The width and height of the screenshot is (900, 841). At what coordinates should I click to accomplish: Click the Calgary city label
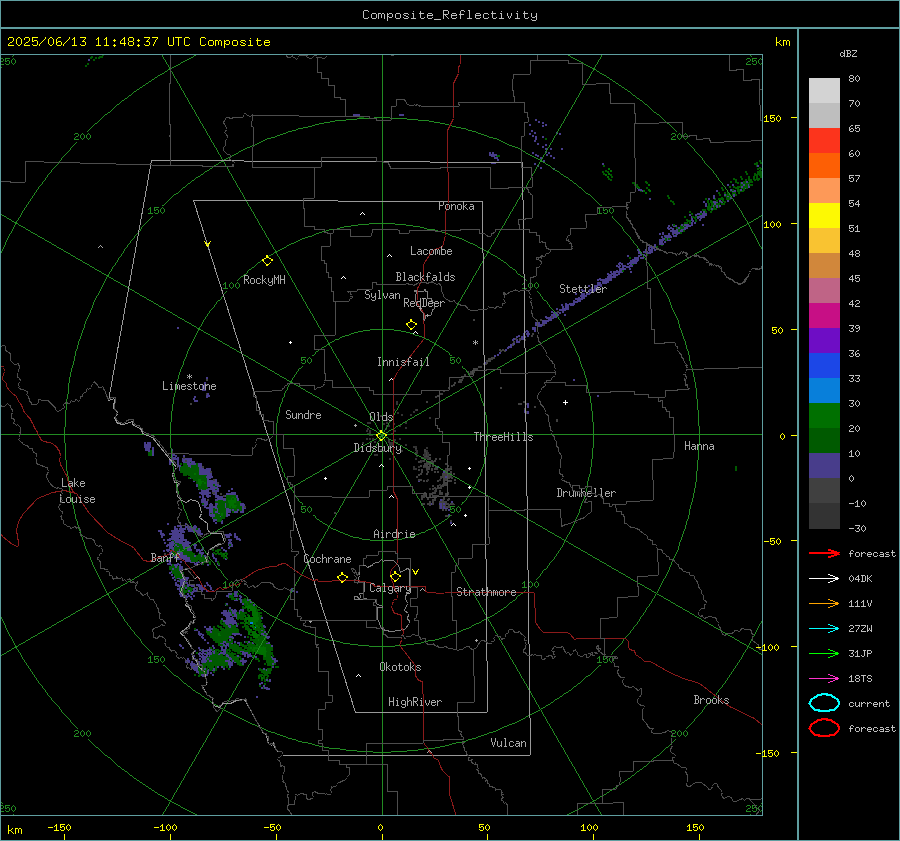(390, 588)
